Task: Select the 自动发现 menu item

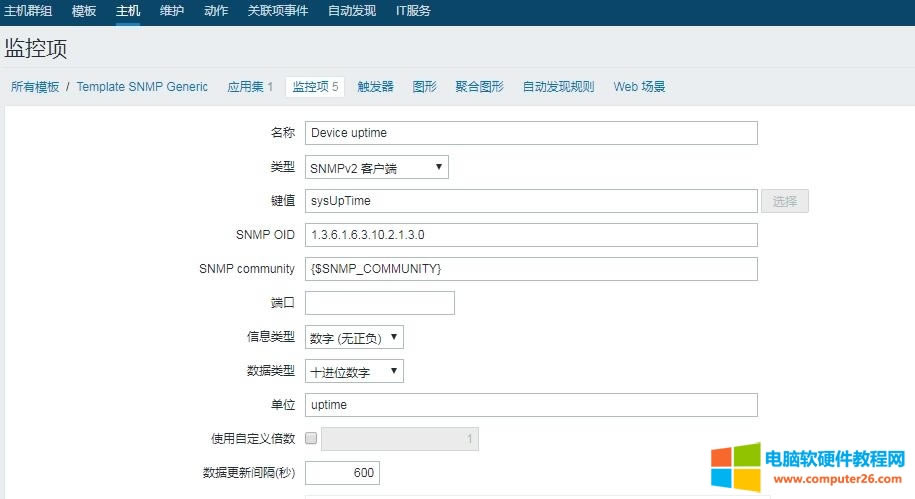Action: [352, 11]
